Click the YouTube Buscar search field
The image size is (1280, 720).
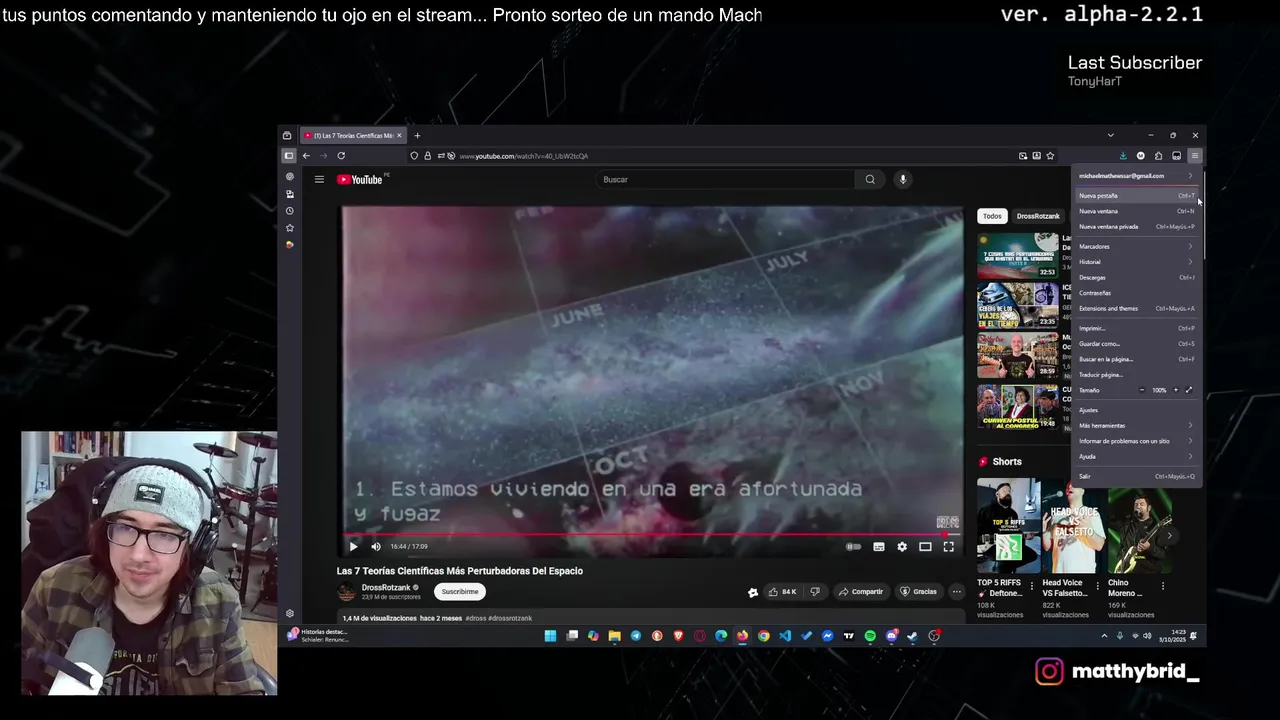coord(725,180)
